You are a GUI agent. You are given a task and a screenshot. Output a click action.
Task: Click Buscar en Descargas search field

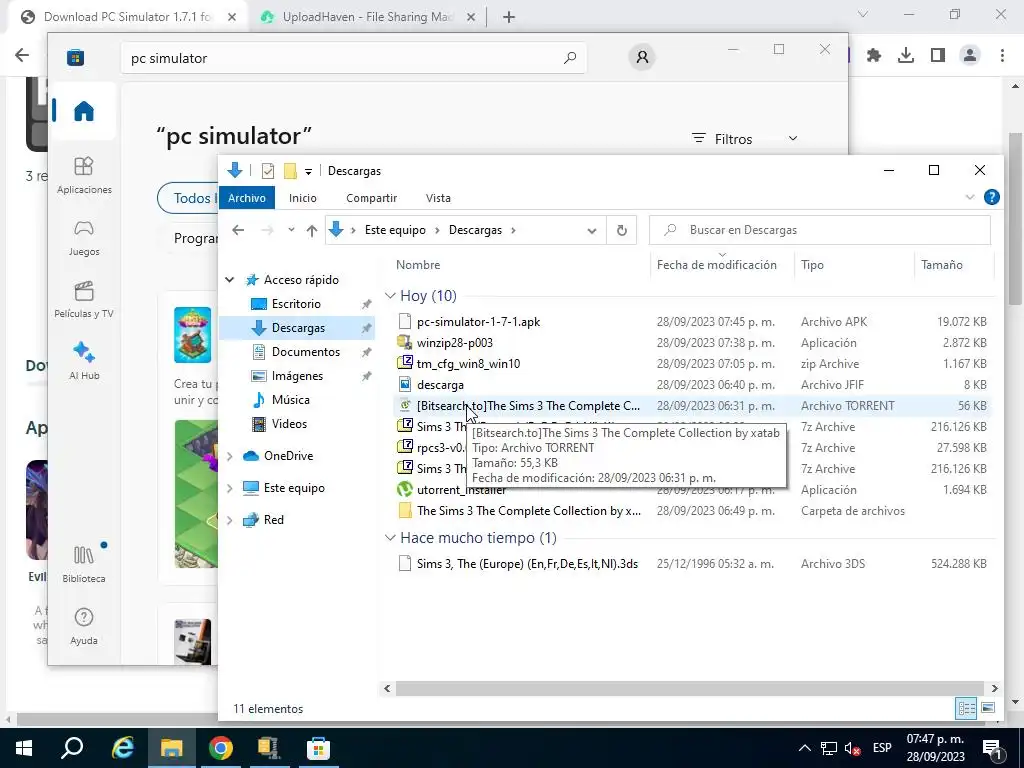pyautogui.click(x=820, y=230)
